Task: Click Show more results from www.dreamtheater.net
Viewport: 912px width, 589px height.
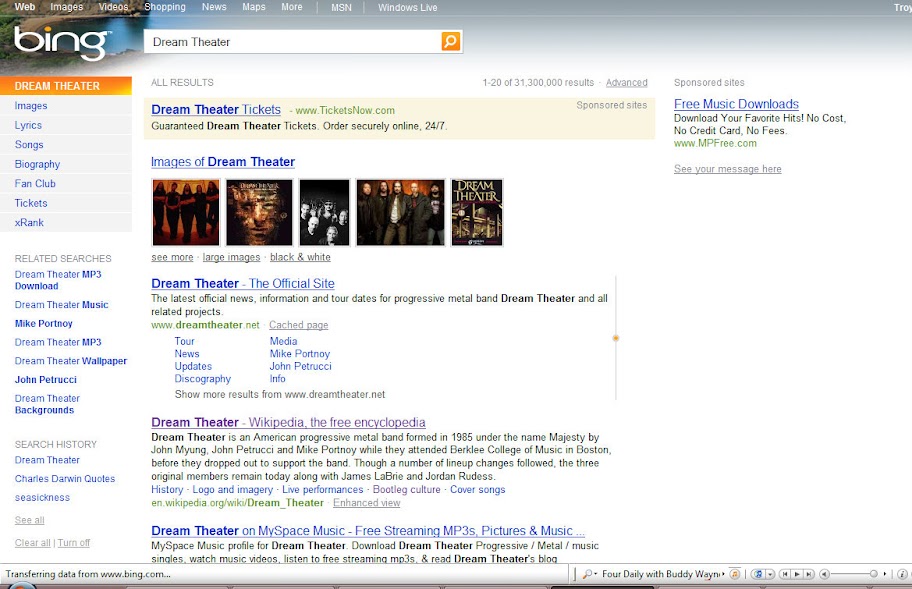Action: 280,394
